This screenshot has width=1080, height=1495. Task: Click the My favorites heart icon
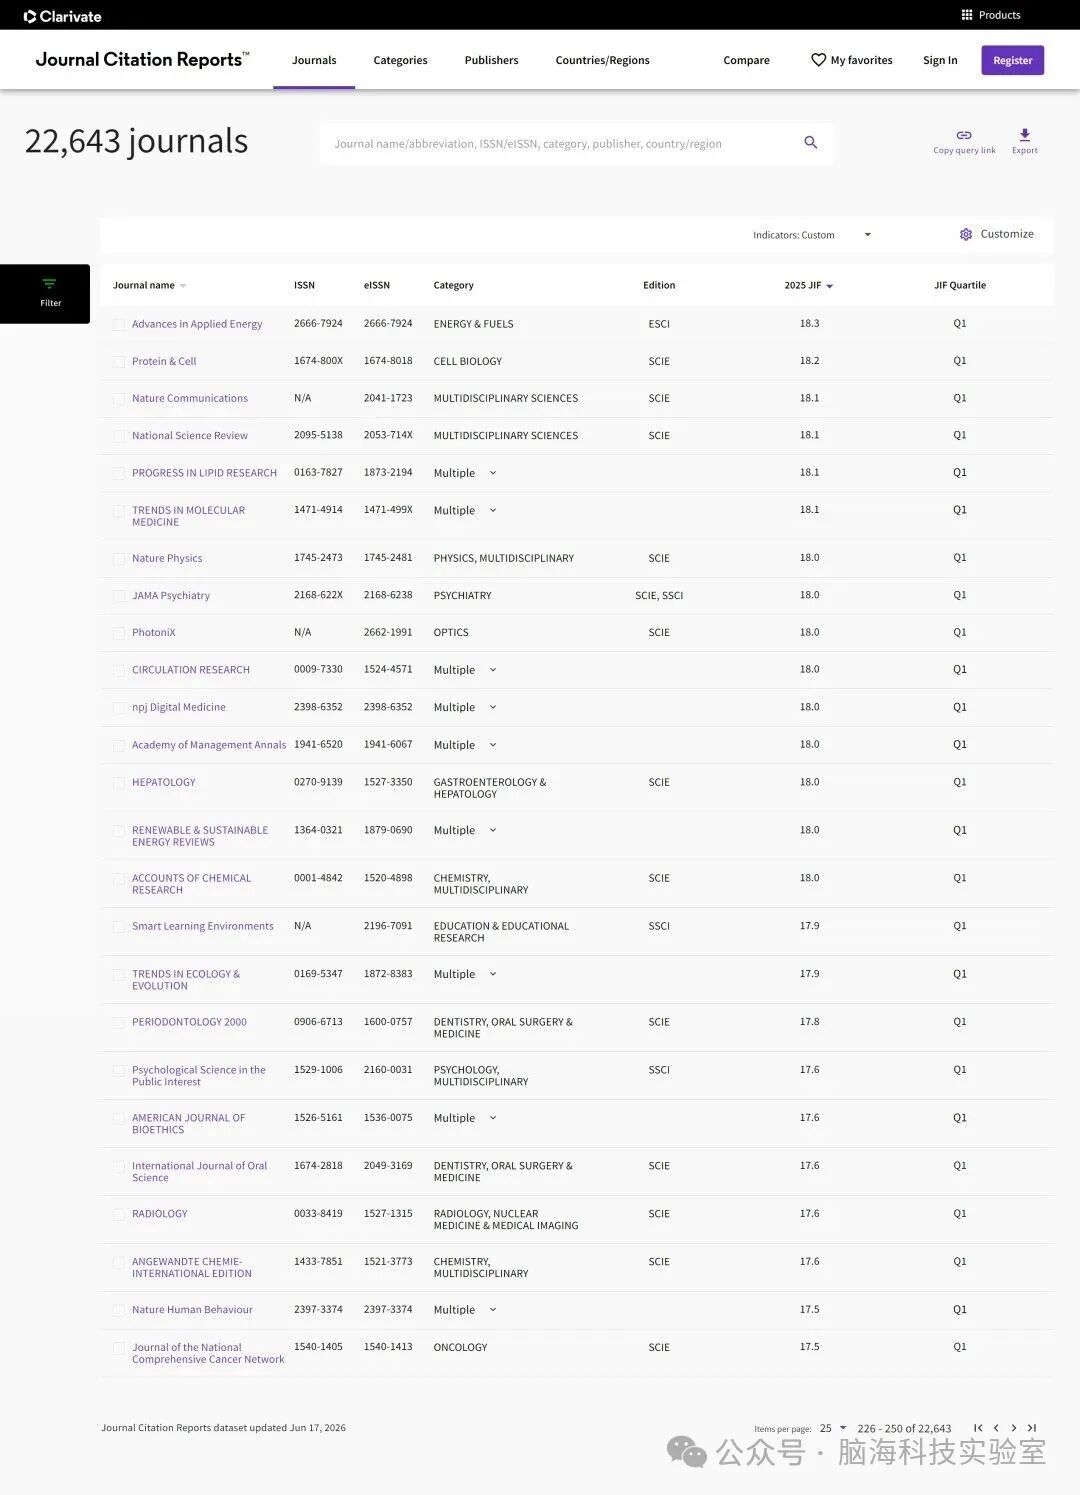pyautogui.click(x=818, y=60)
